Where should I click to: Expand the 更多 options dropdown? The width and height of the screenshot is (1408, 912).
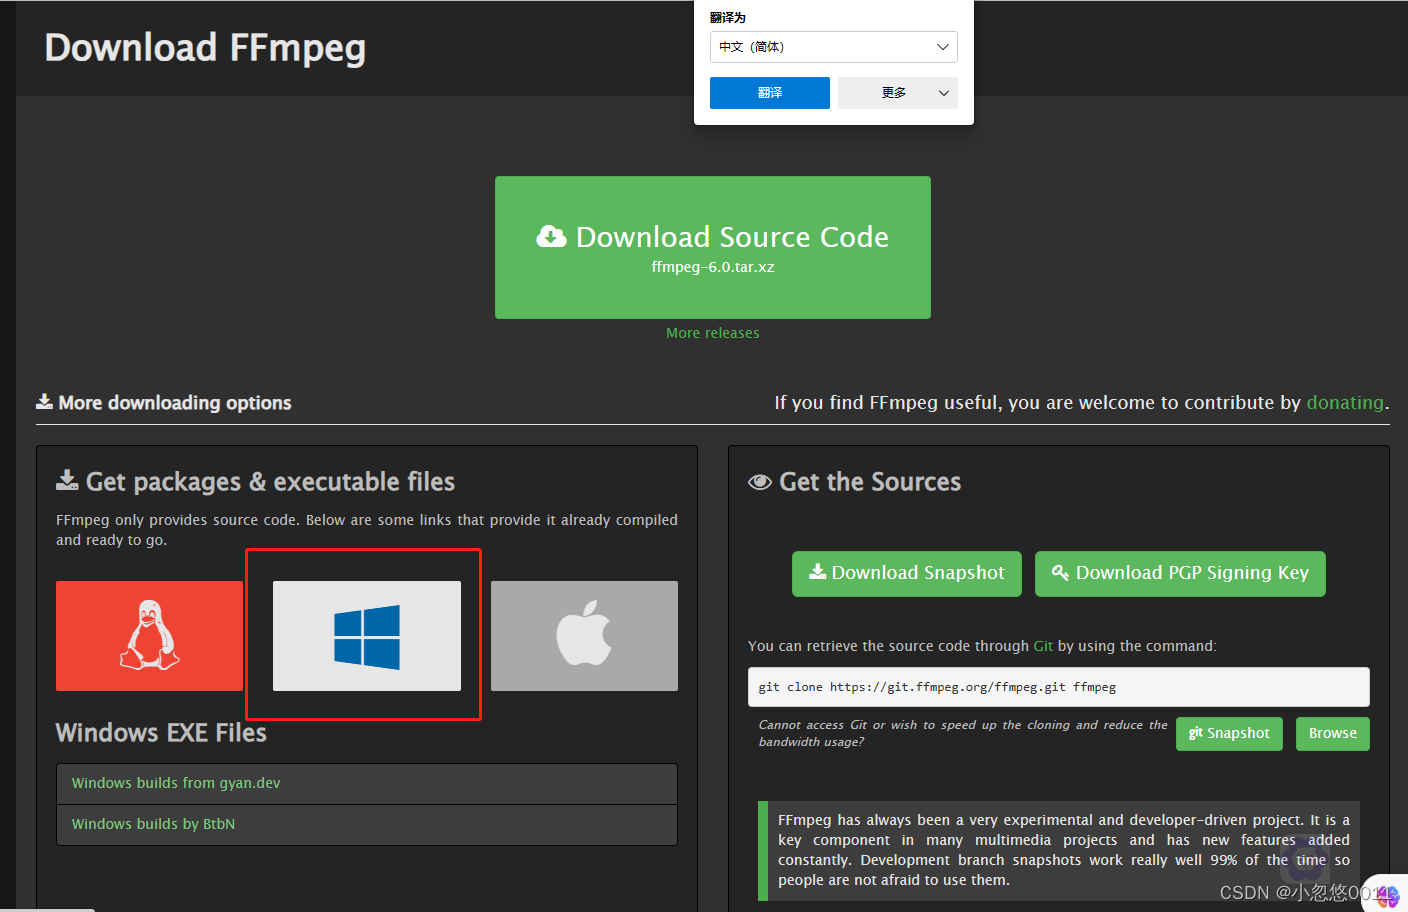(x=898, y=93)
